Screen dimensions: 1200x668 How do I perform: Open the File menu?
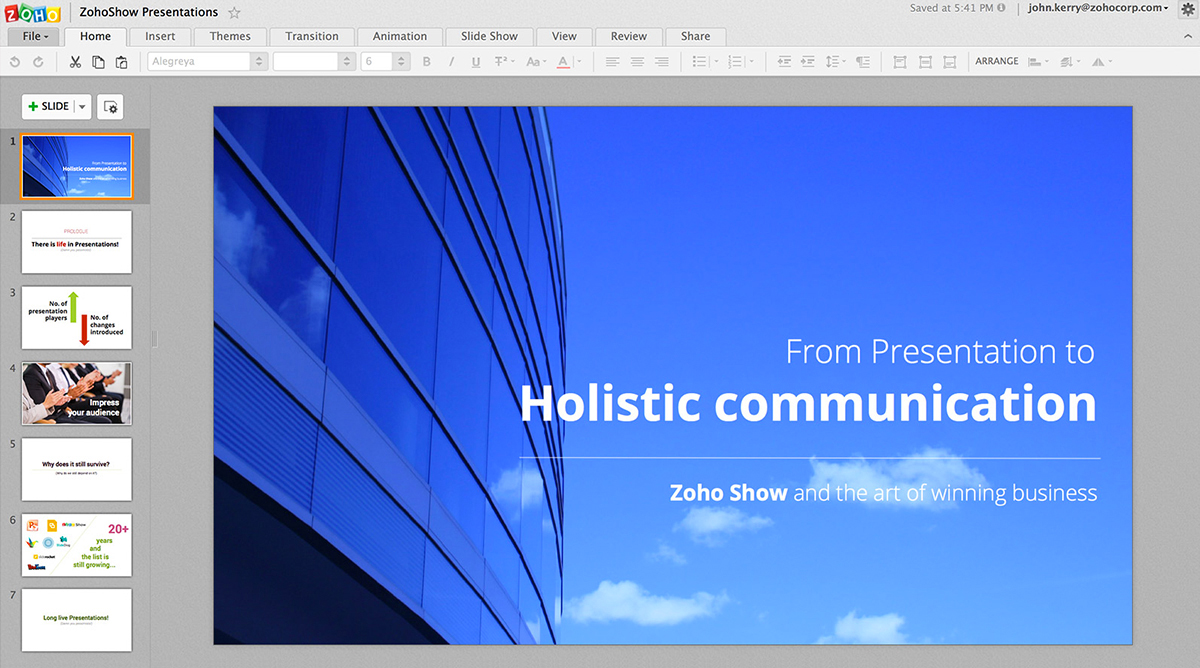35,37
